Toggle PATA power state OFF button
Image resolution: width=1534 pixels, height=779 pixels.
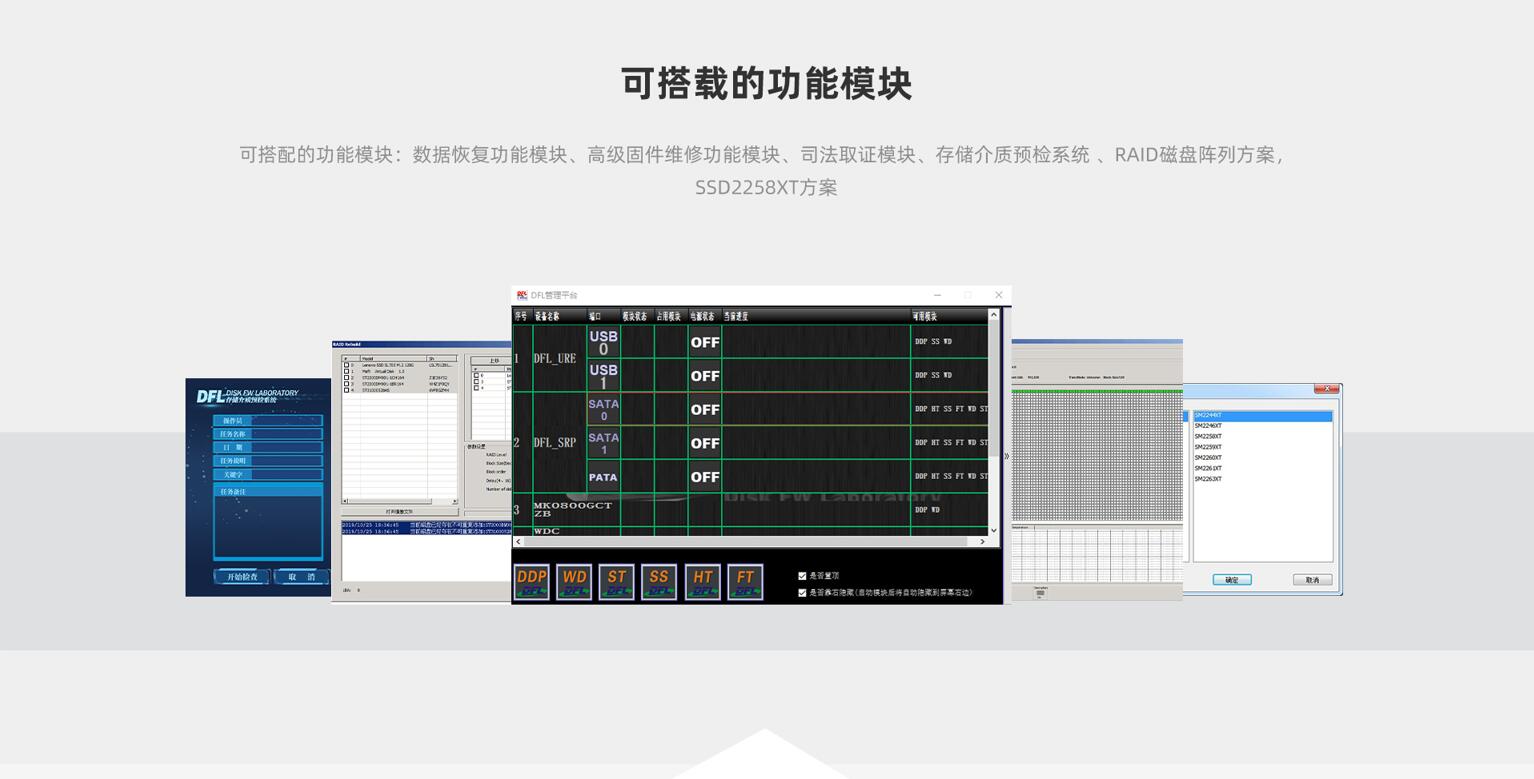704,477
